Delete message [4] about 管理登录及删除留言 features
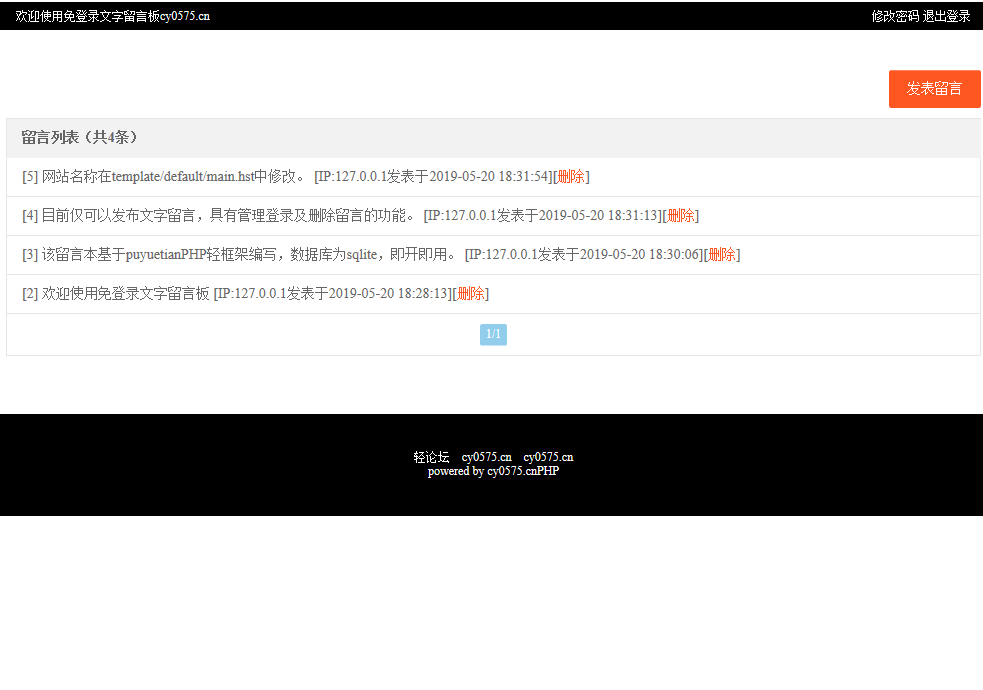The width and height of the screenshot is (983, 690). point(680,215)
